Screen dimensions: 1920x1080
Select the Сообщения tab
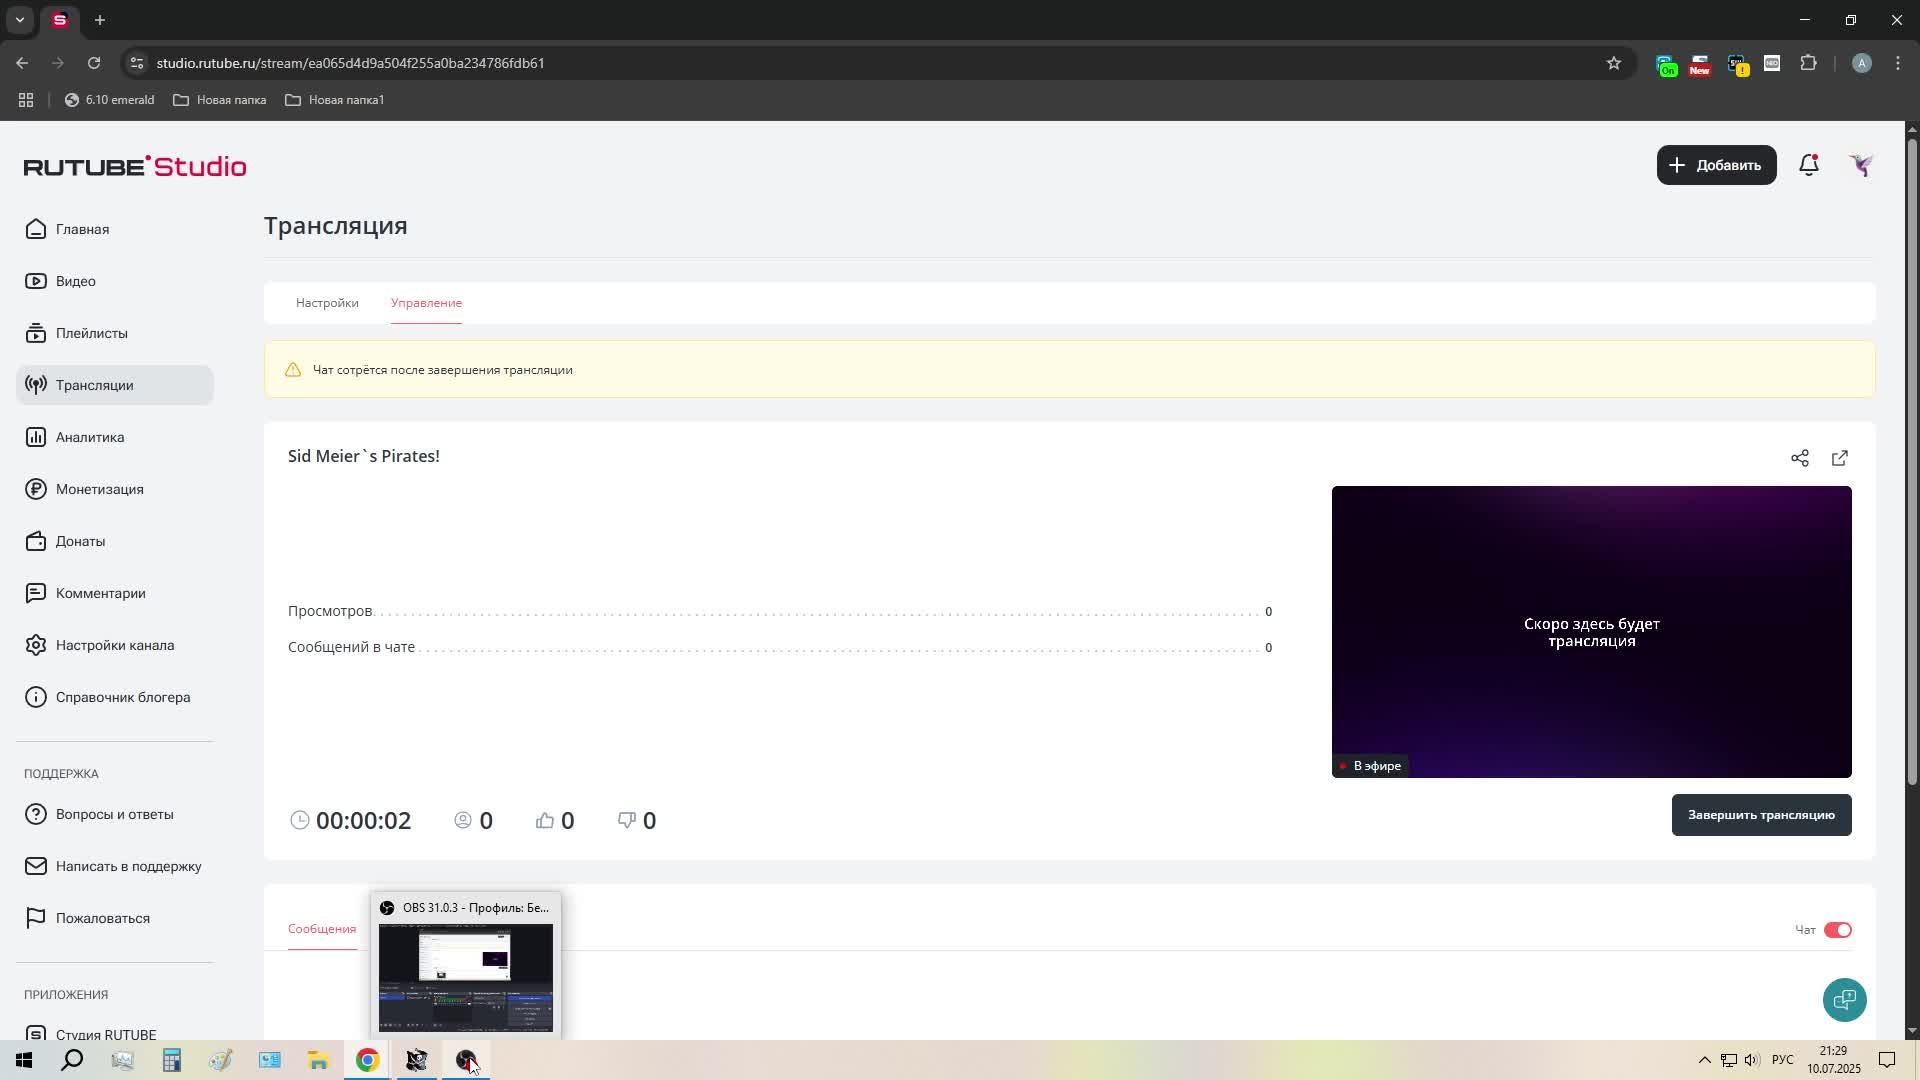coord(322,929)
